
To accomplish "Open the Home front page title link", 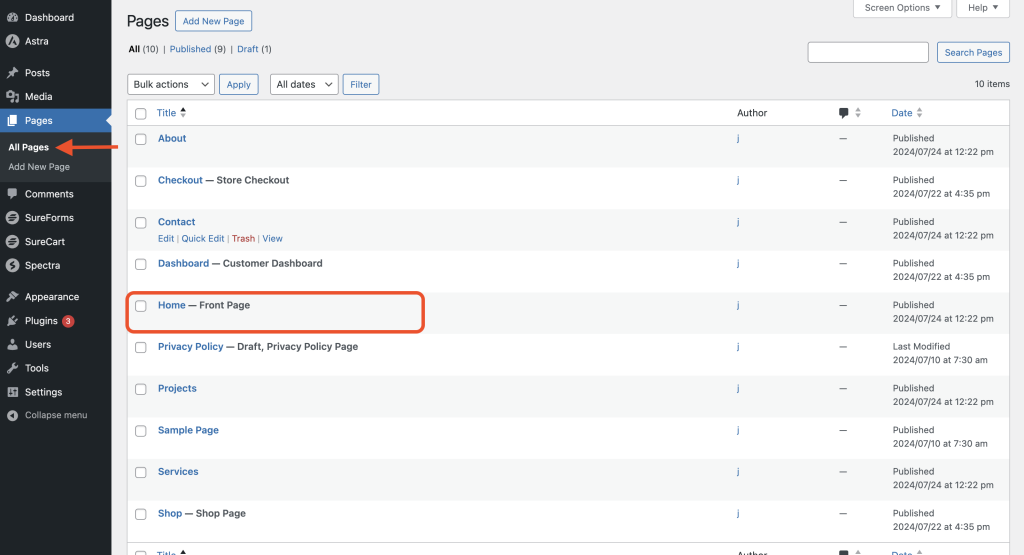I will tap(172, 305).
